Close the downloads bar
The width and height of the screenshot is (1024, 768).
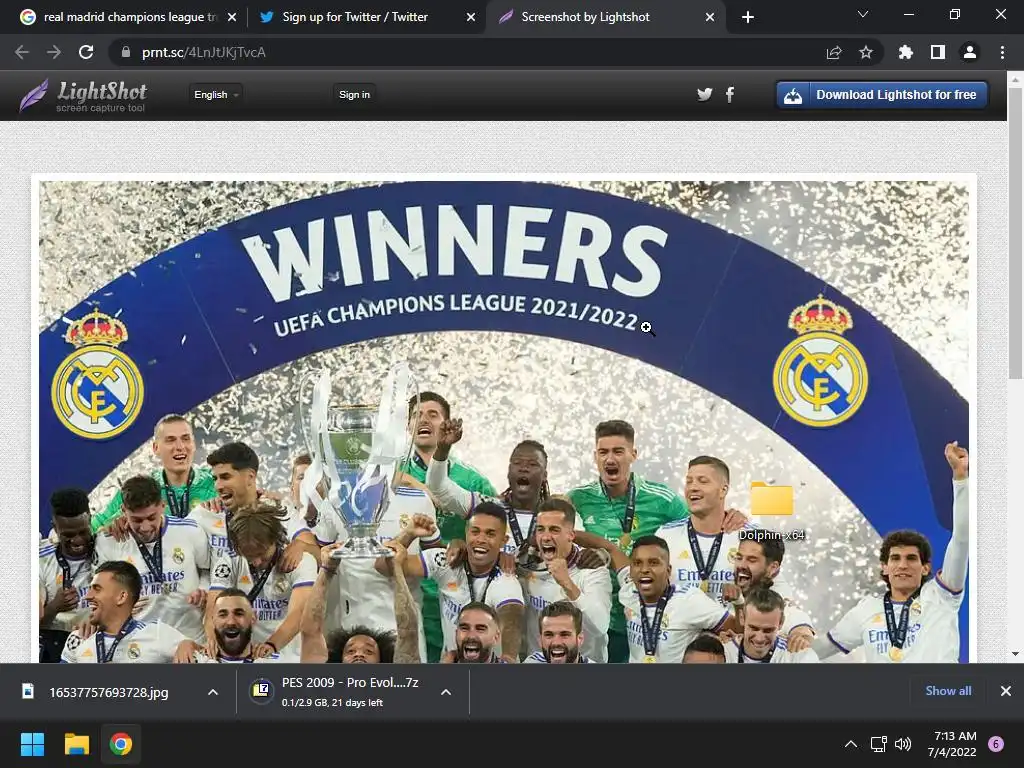[x=1006, y=691]
